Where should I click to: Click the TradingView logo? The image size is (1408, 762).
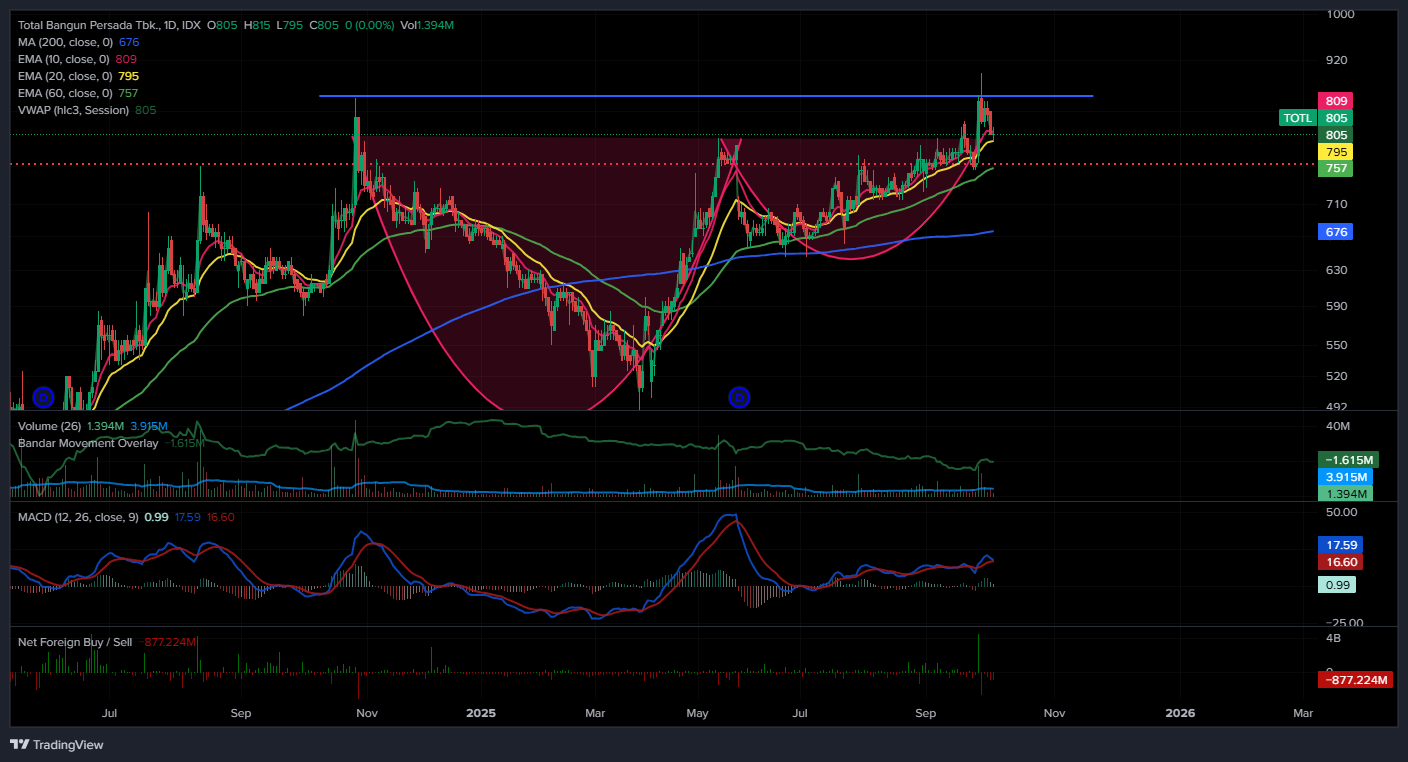(x=56, y=745)
